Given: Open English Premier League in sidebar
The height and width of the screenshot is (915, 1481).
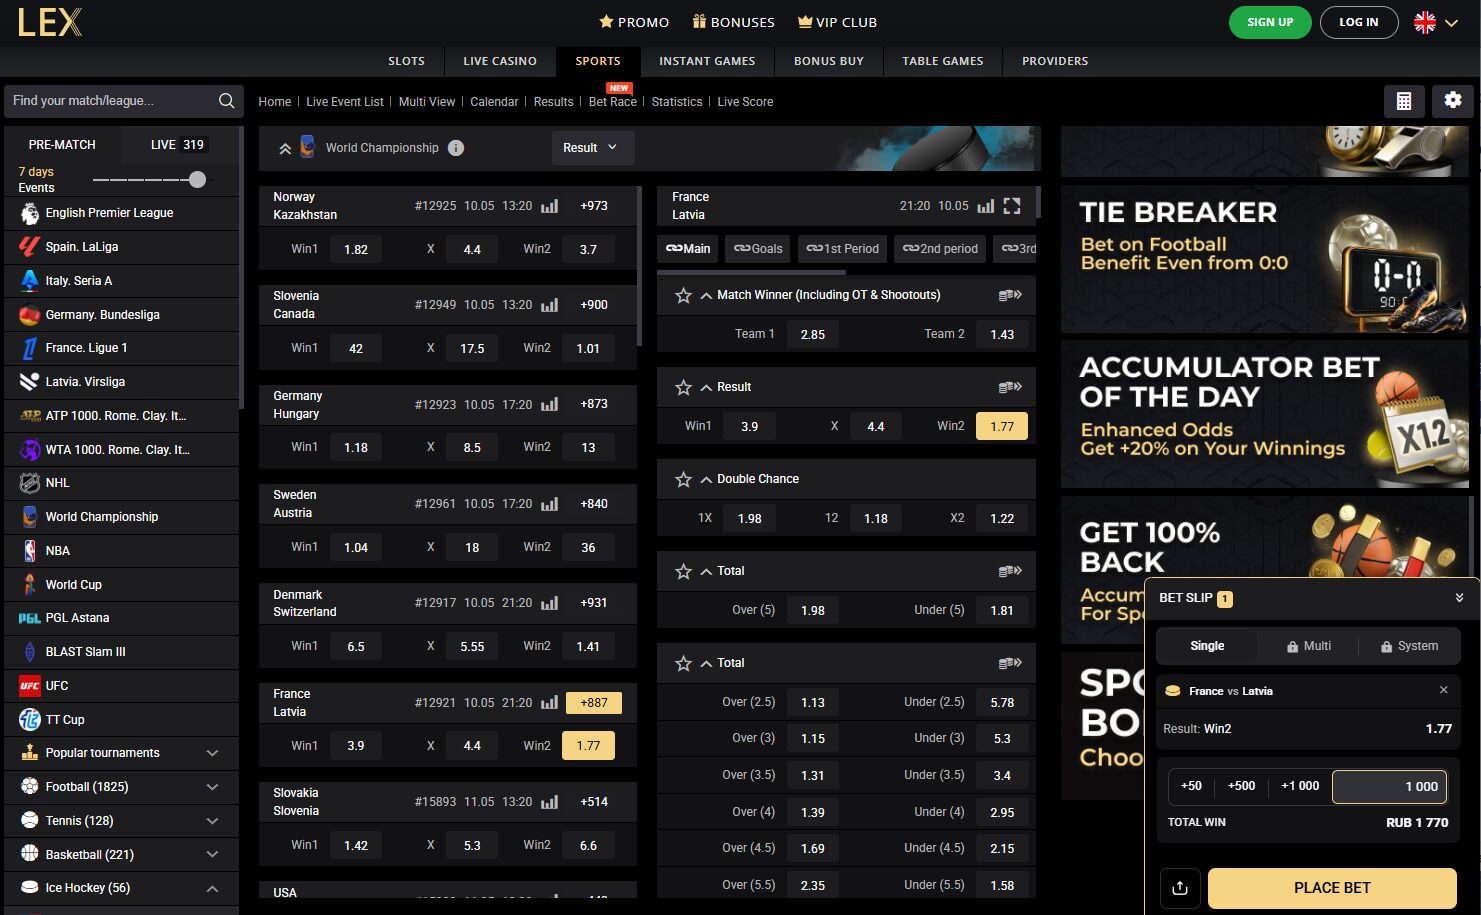Looking at the screenshot, I should coord(121,213).
